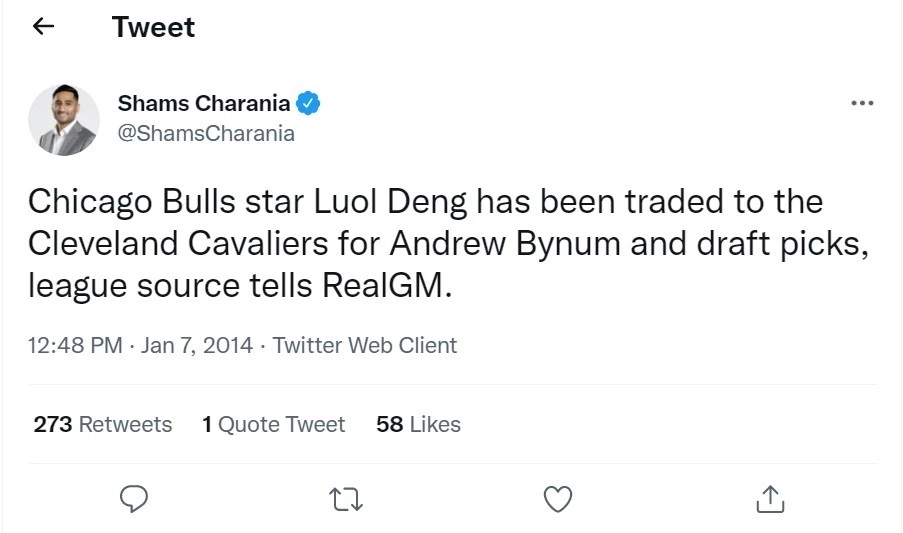Viewport: 903px width, 533px height.
Task: Open Shams Charania's profile photo
Action: click(64, 120)
